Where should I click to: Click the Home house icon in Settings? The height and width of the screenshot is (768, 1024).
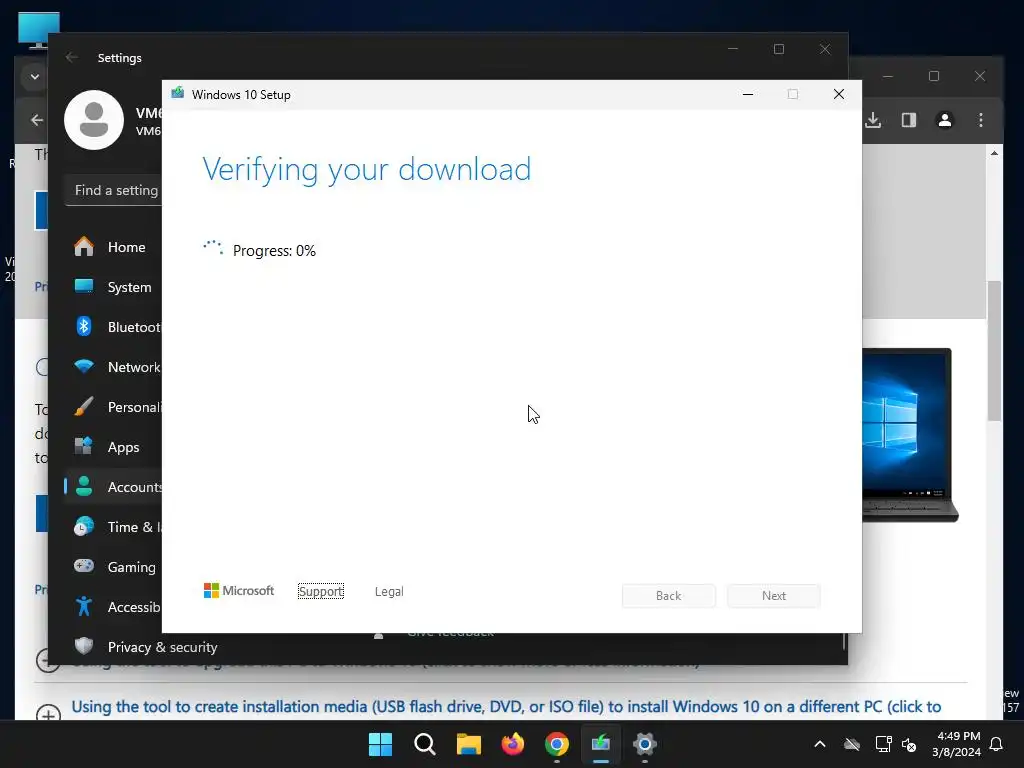click(x=84, y=246)
